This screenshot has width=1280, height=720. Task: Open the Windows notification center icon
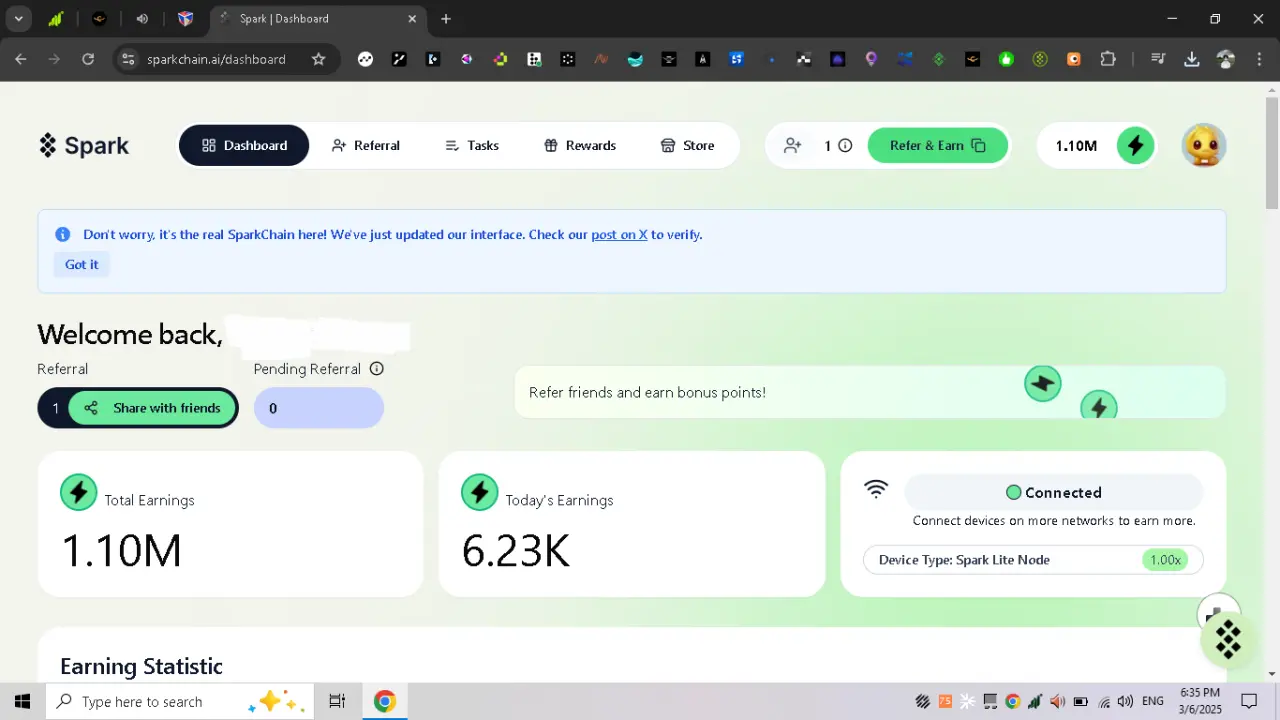1249,701
